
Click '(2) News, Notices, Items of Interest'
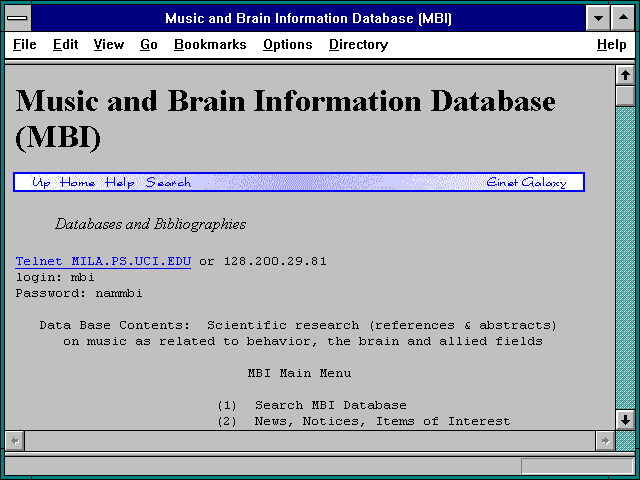point(364,421)
